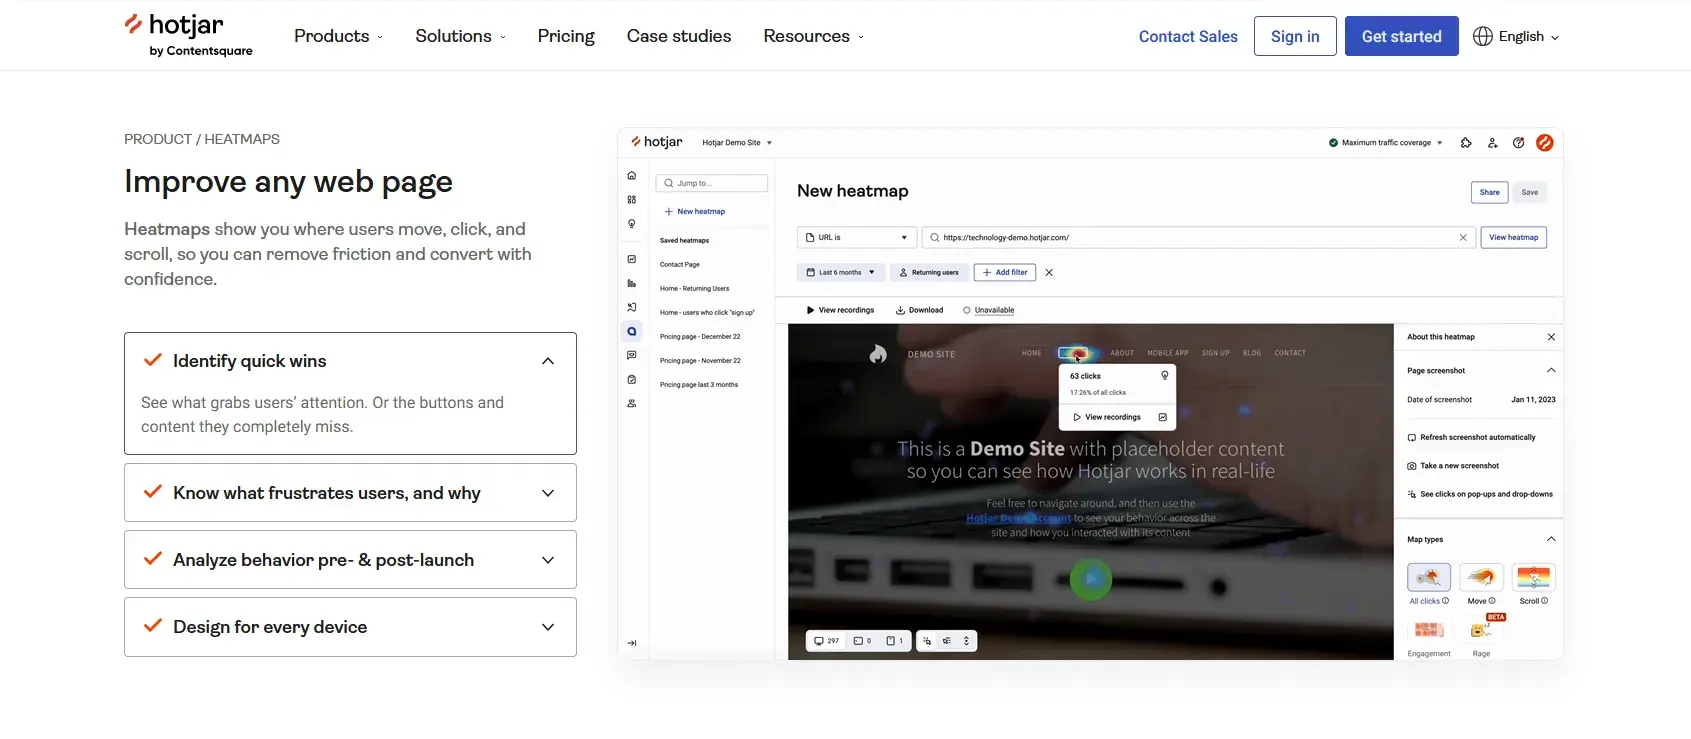
Task: Collapse the Identify quick wins section
Action: point(547,361)
